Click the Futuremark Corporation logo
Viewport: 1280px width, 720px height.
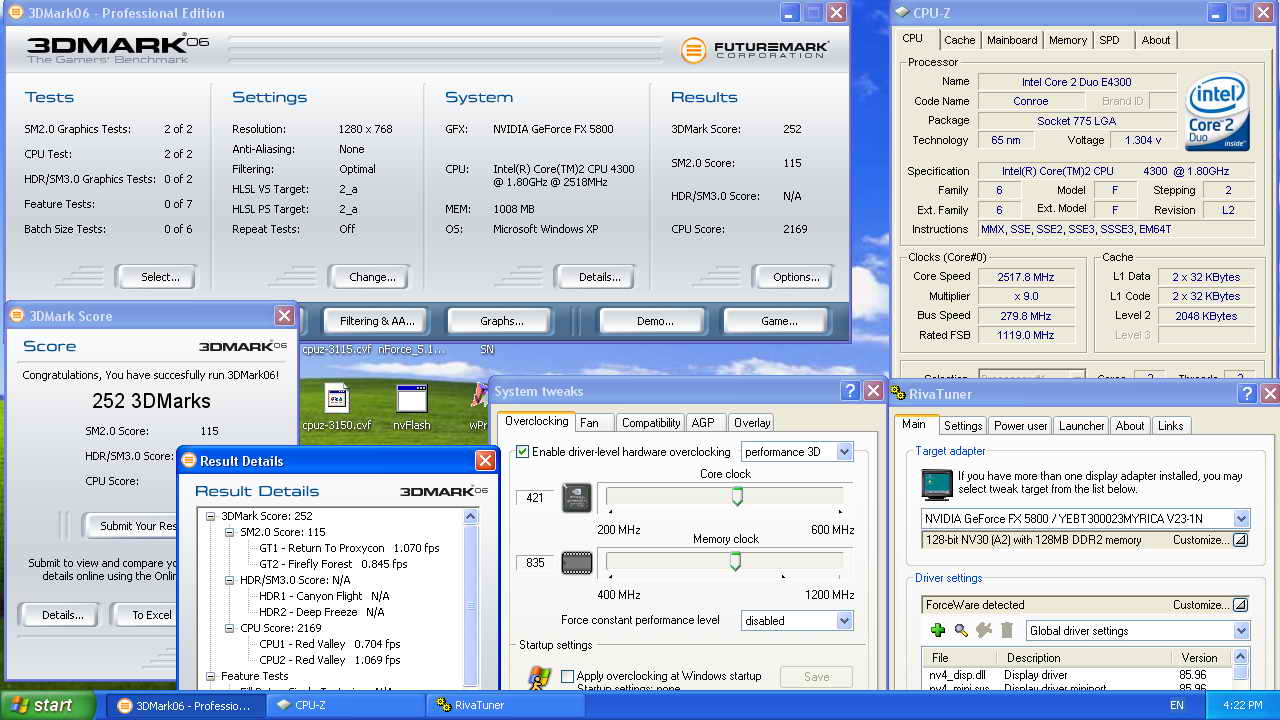753,50
